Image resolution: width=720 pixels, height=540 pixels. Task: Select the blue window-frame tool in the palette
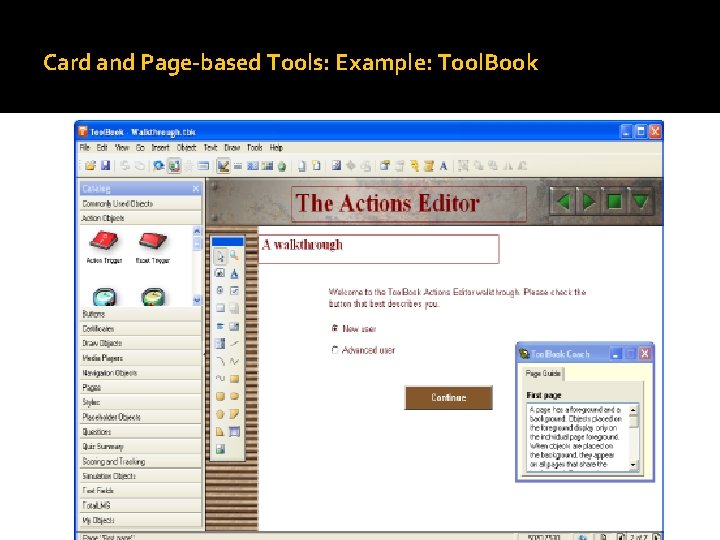(234, 431)
